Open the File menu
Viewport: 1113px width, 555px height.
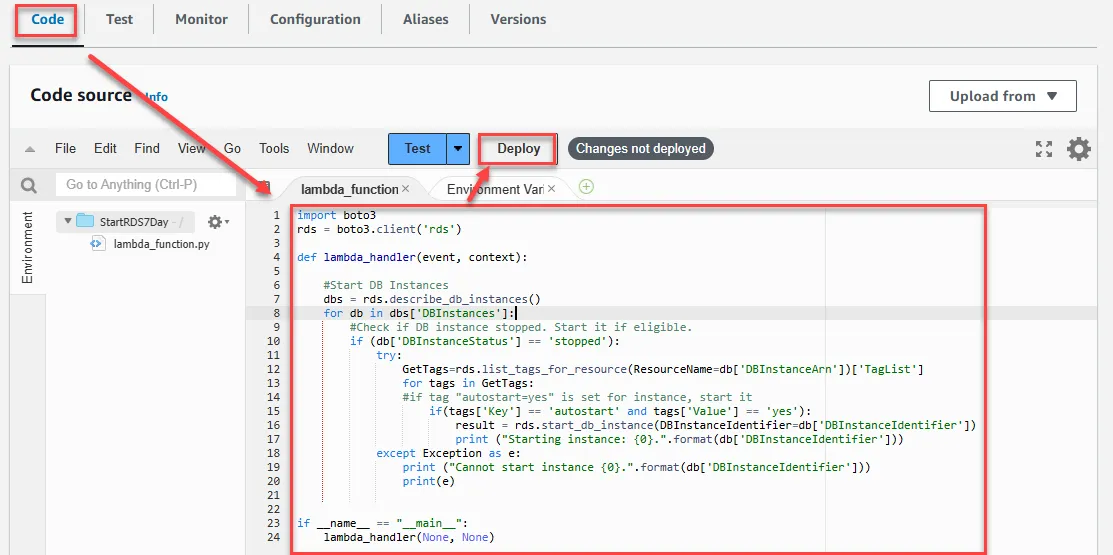point(65,148)
